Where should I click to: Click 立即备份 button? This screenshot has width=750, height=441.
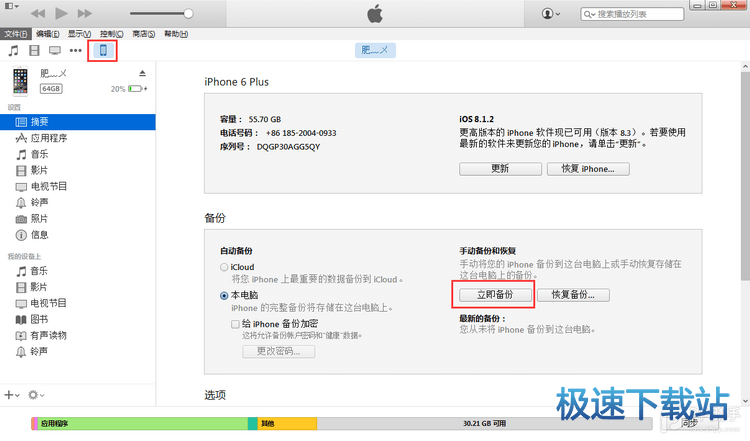point(495,295)
